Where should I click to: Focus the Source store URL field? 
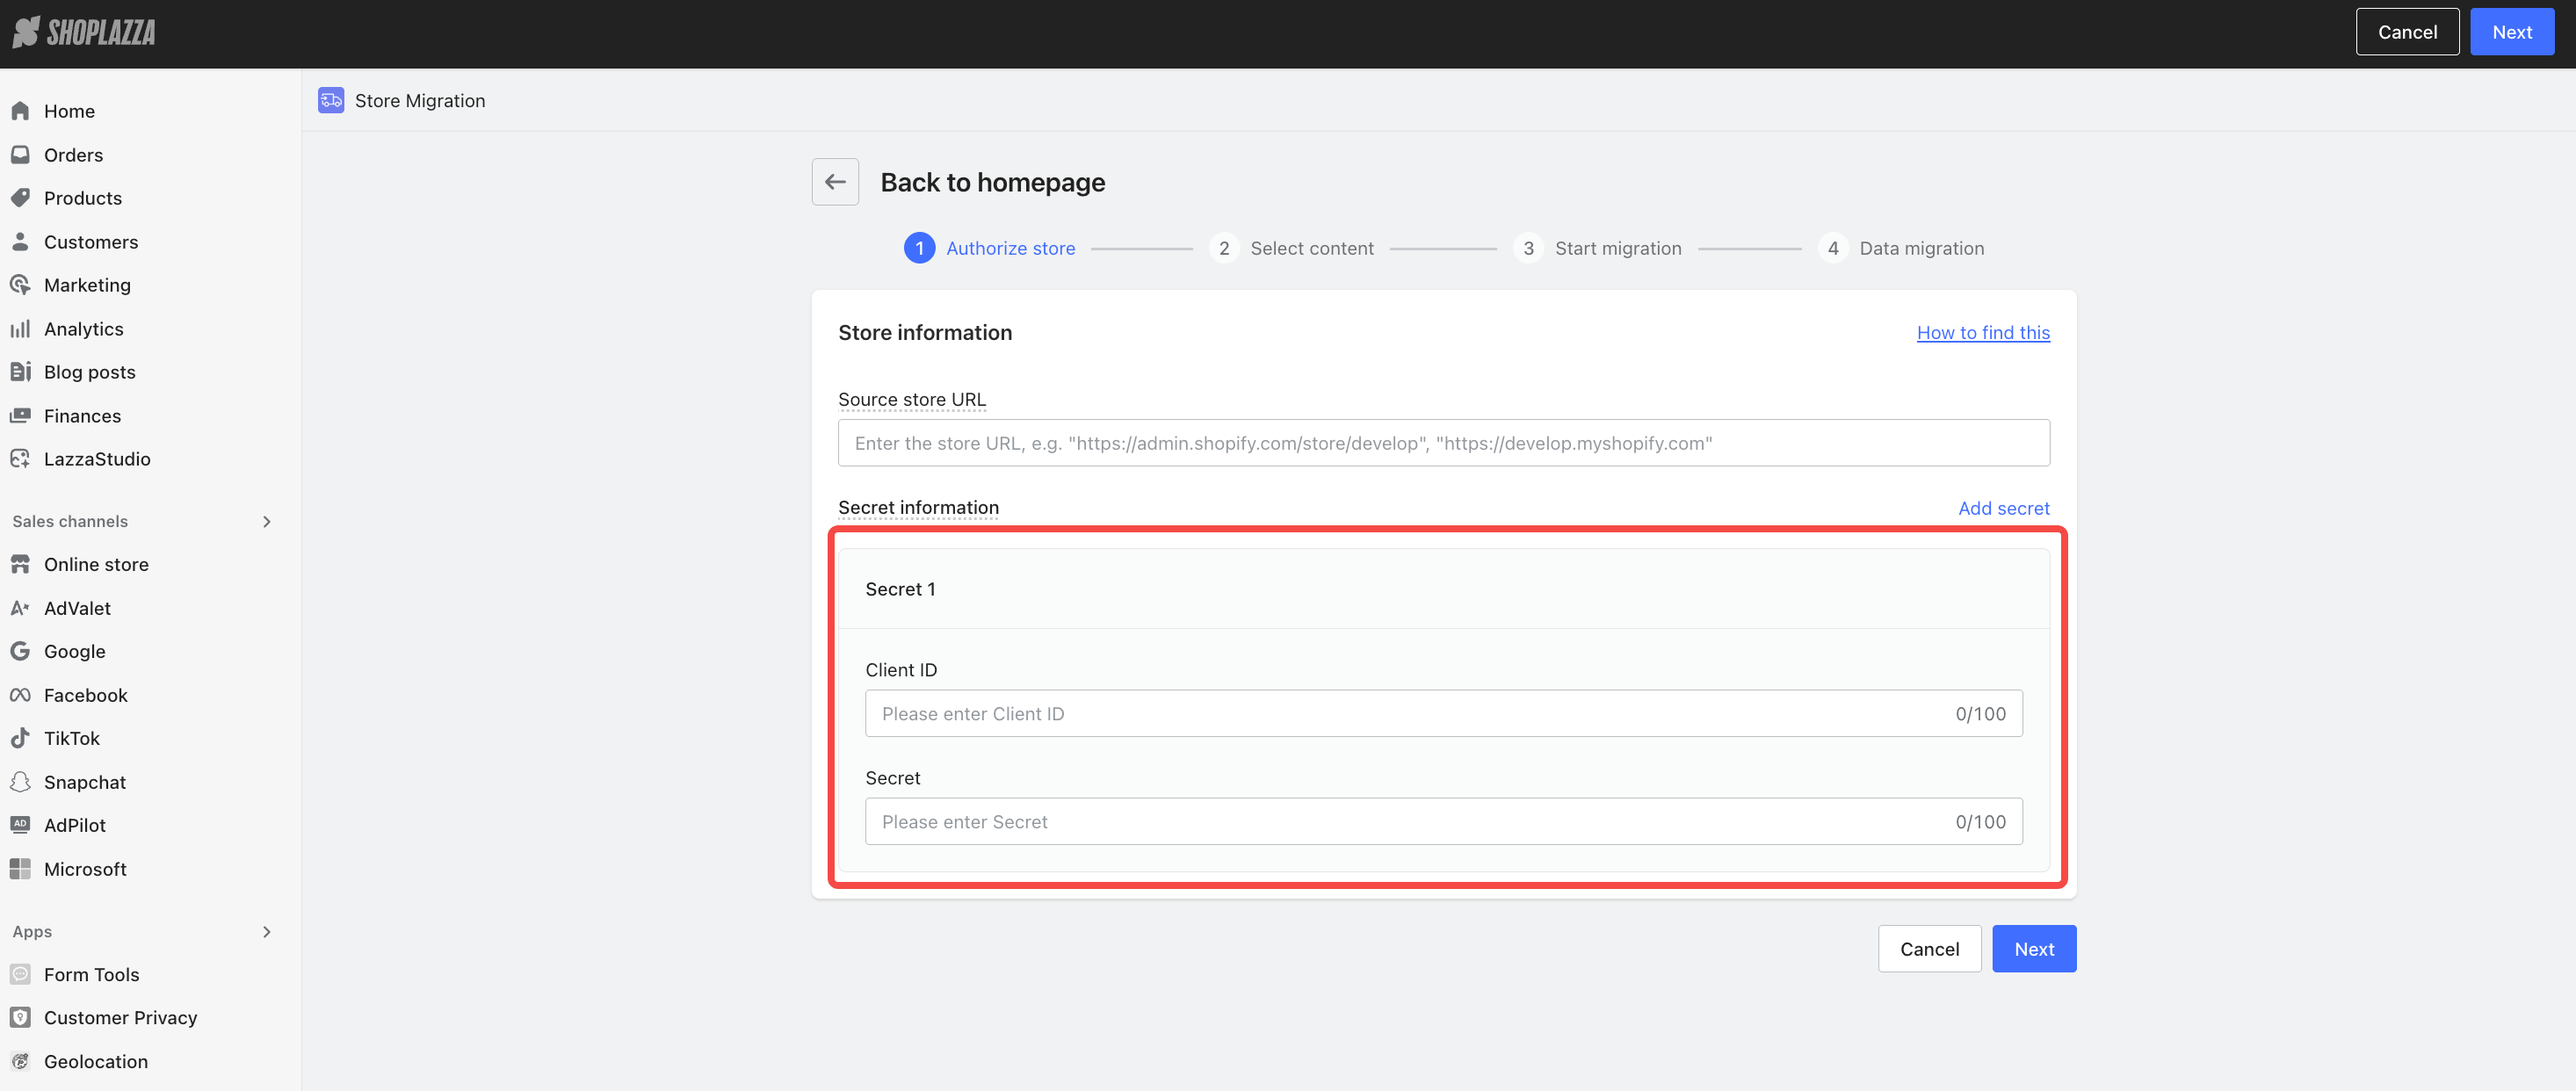[1443, 443]
